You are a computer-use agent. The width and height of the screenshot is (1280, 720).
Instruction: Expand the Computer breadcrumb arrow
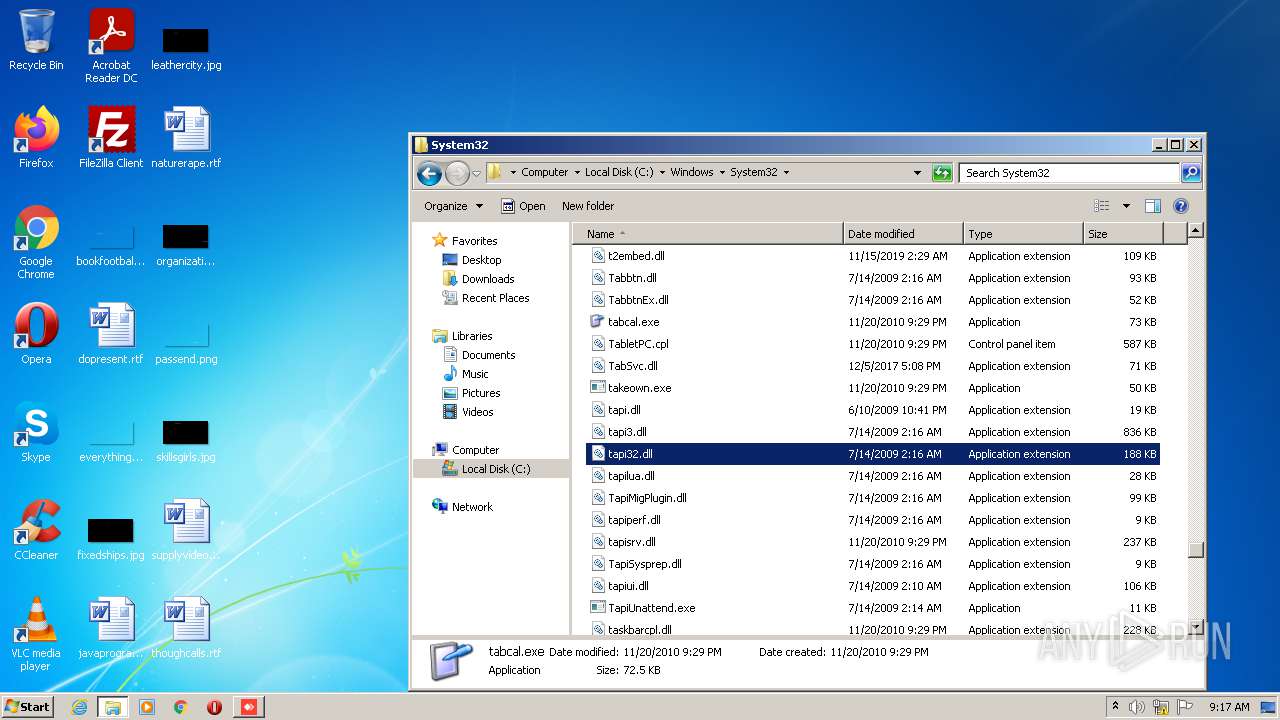click(576, 173)
